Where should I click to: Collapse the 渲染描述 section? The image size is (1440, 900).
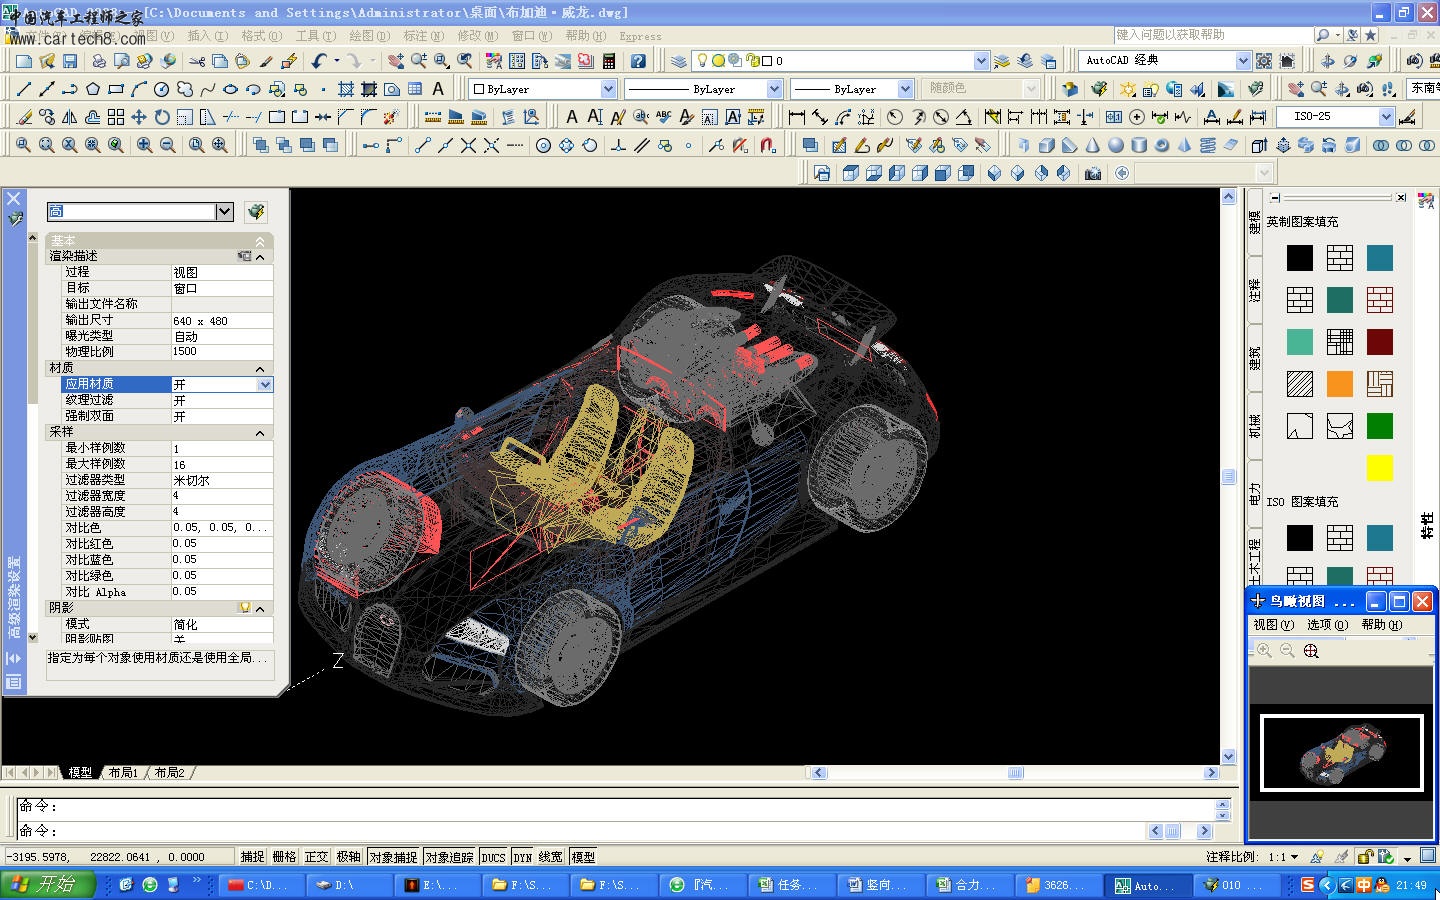tap(260, 257)
